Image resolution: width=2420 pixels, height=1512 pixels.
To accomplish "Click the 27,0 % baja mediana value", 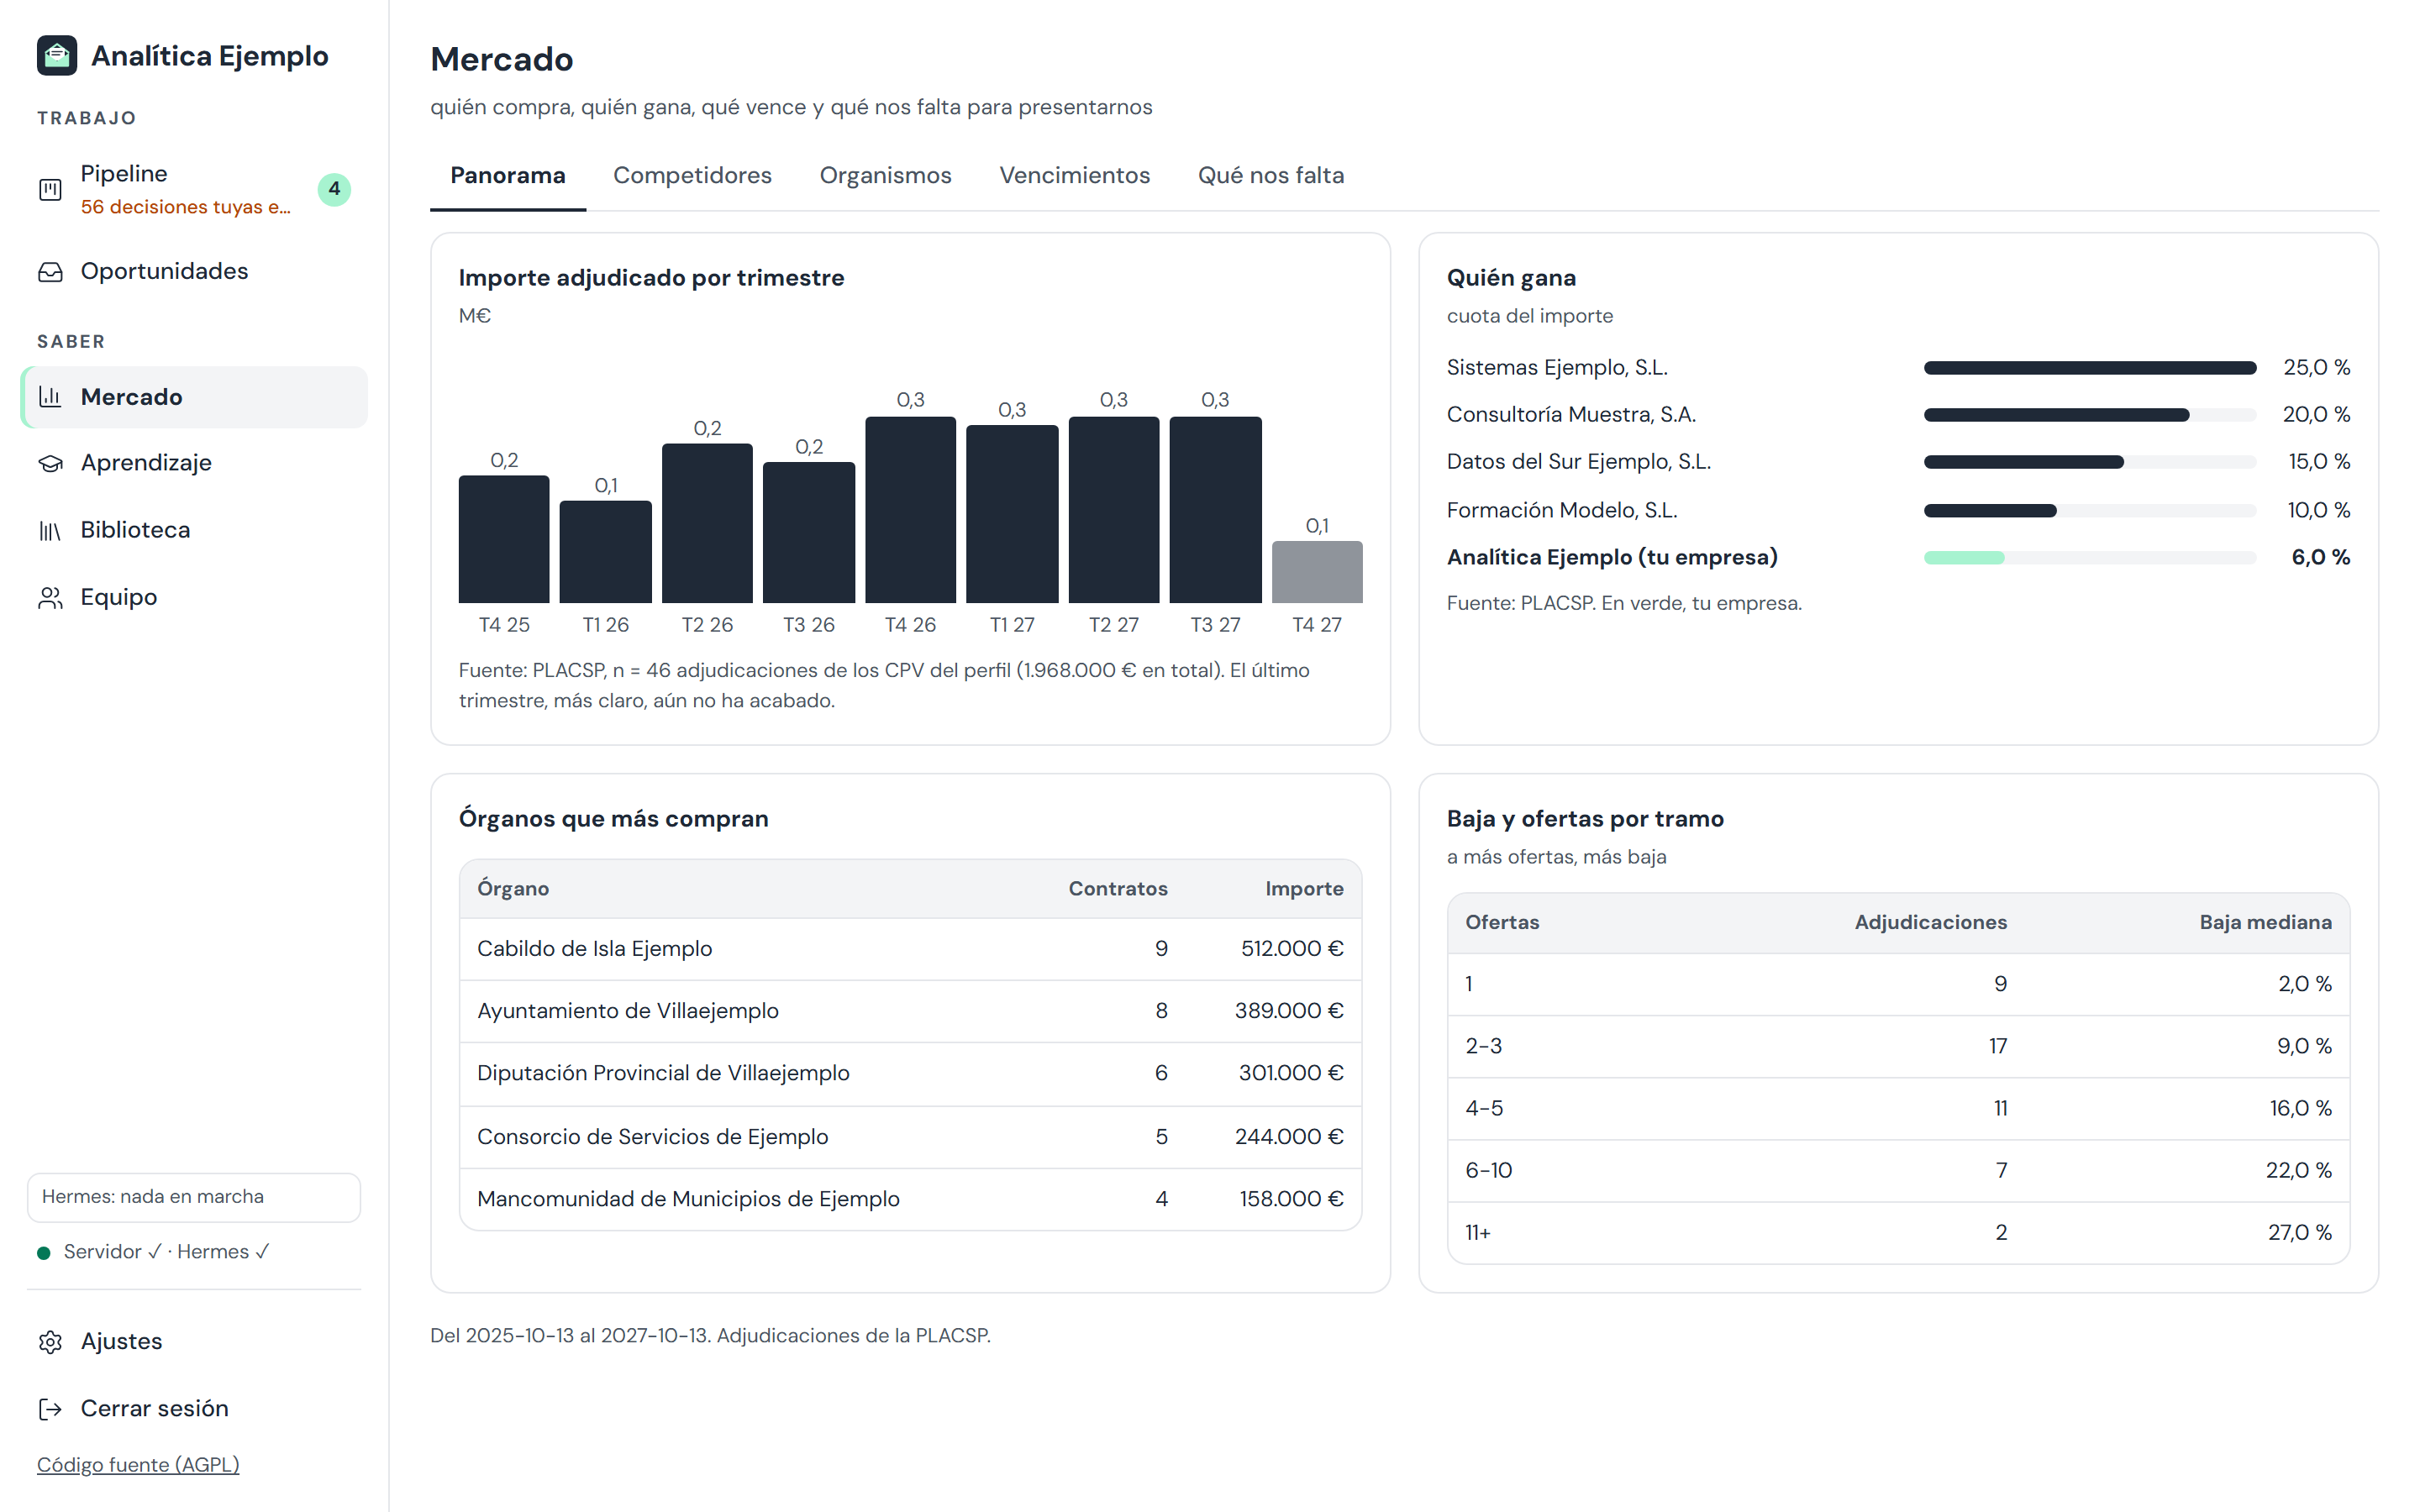I will (2299, 1233).
